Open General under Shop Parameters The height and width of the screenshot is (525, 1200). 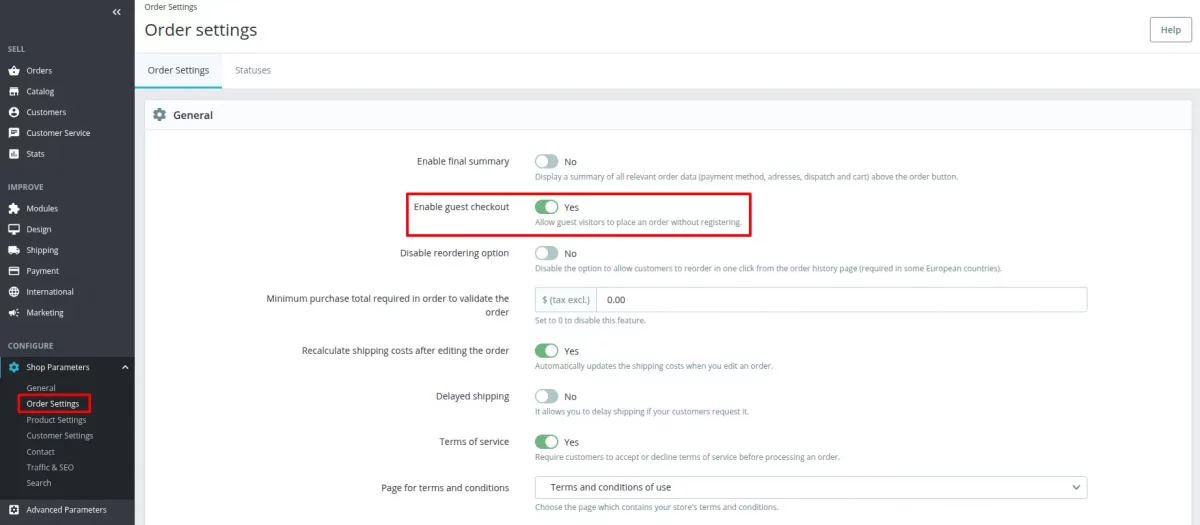pos(41,388)
